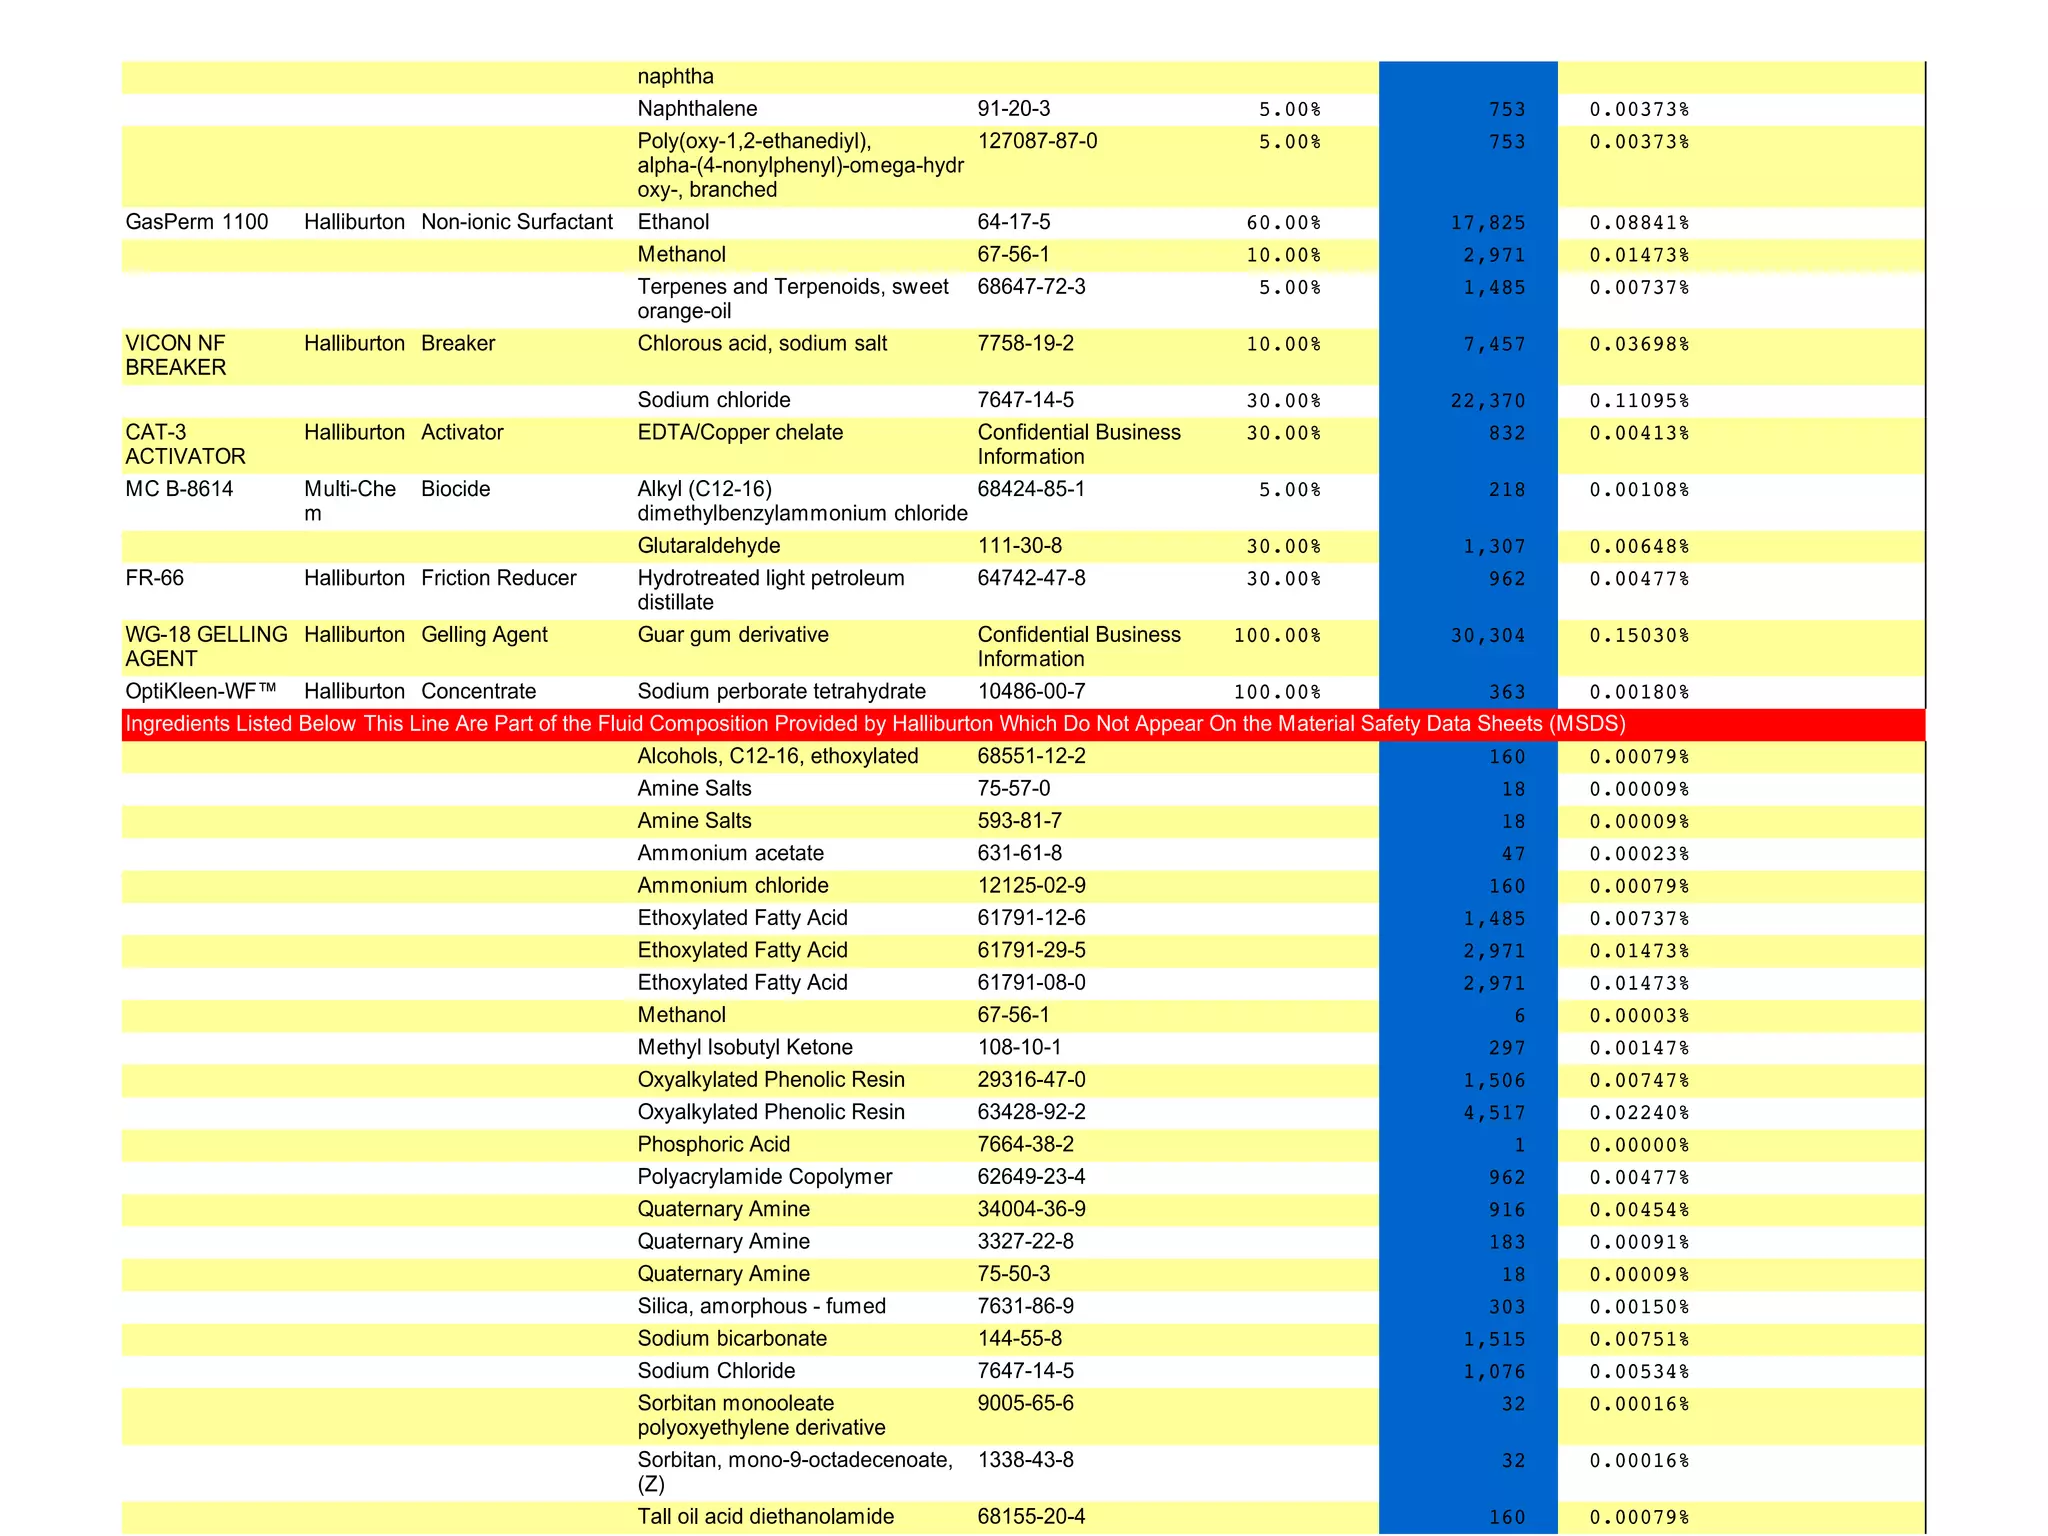Click the red MSDS ingredients notice banner
The height and width of the screenshot is (1536, 2048).
click(x=1022, y=724)
